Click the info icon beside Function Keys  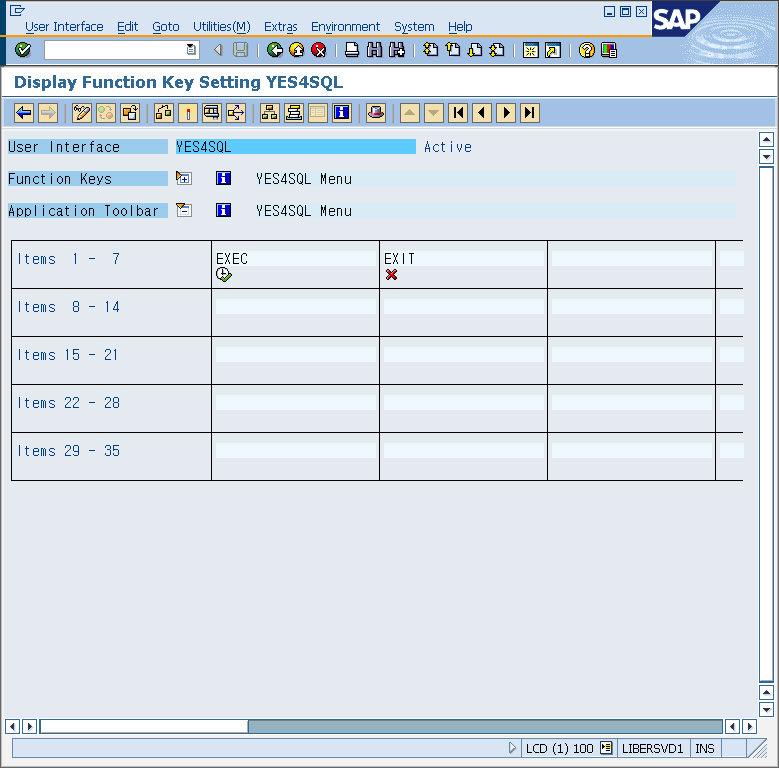[x=224, y=178]
